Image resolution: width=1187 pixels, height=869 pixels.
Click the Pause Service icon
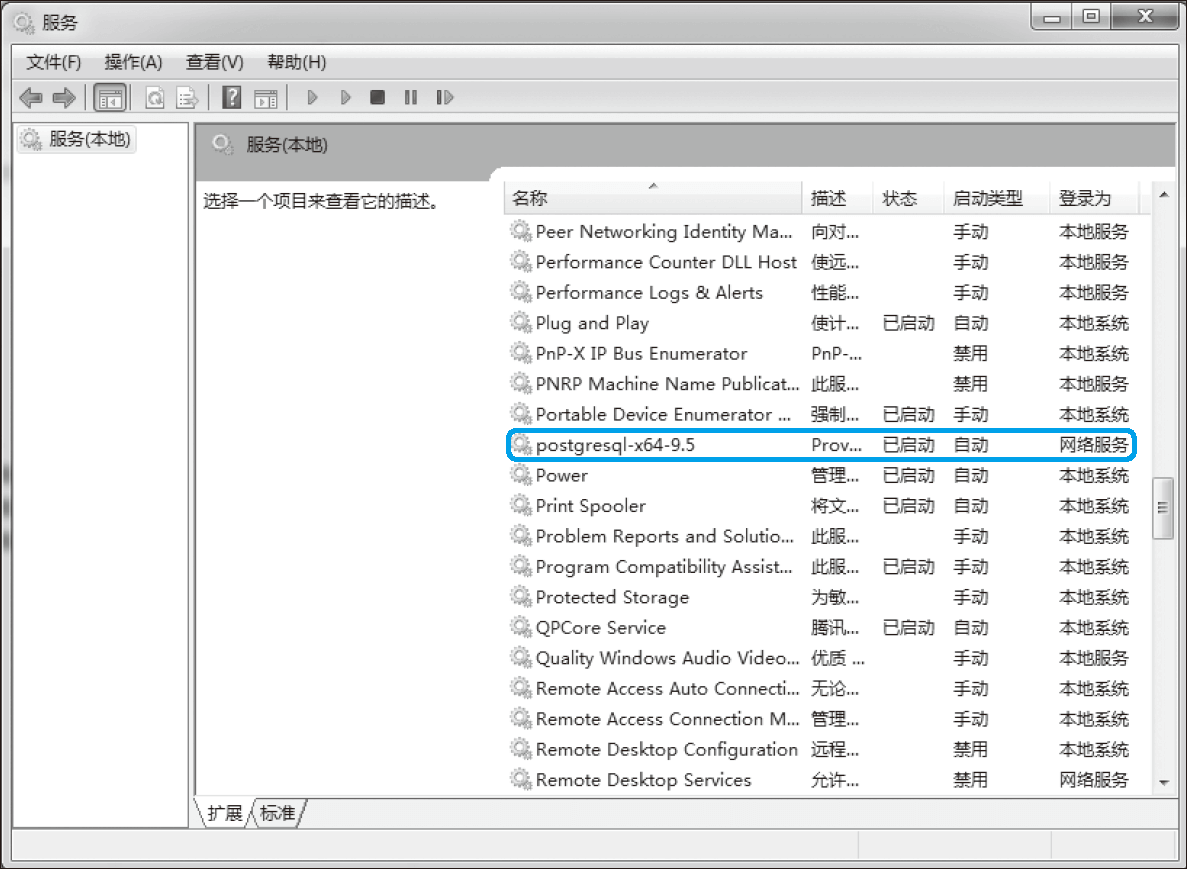click(411, 96)
